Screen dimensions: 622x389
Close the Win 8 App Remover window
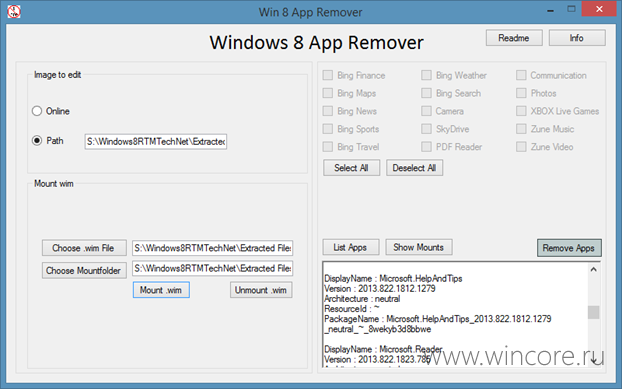(x=599, y=9)
